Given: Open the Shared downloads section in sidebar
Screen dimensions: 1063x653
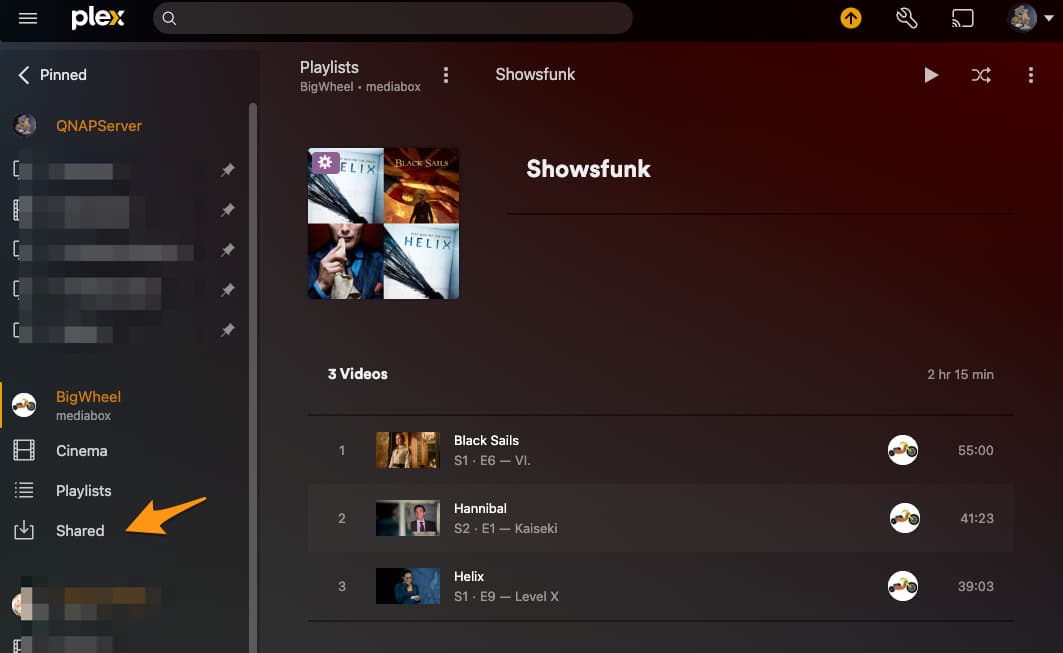Looking at the screenshot, I should [x=79, y=530].
